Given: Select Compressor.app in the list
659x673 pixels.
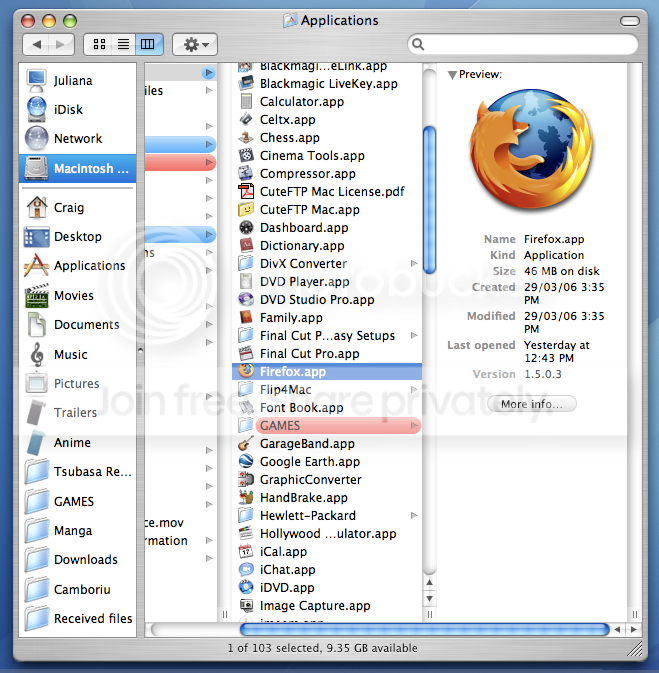Looking at the screenshot, I should coord(327,174).
